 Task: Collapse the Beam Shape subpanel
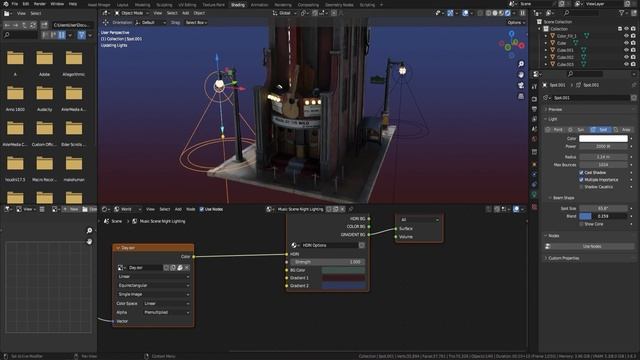point(563,198)
